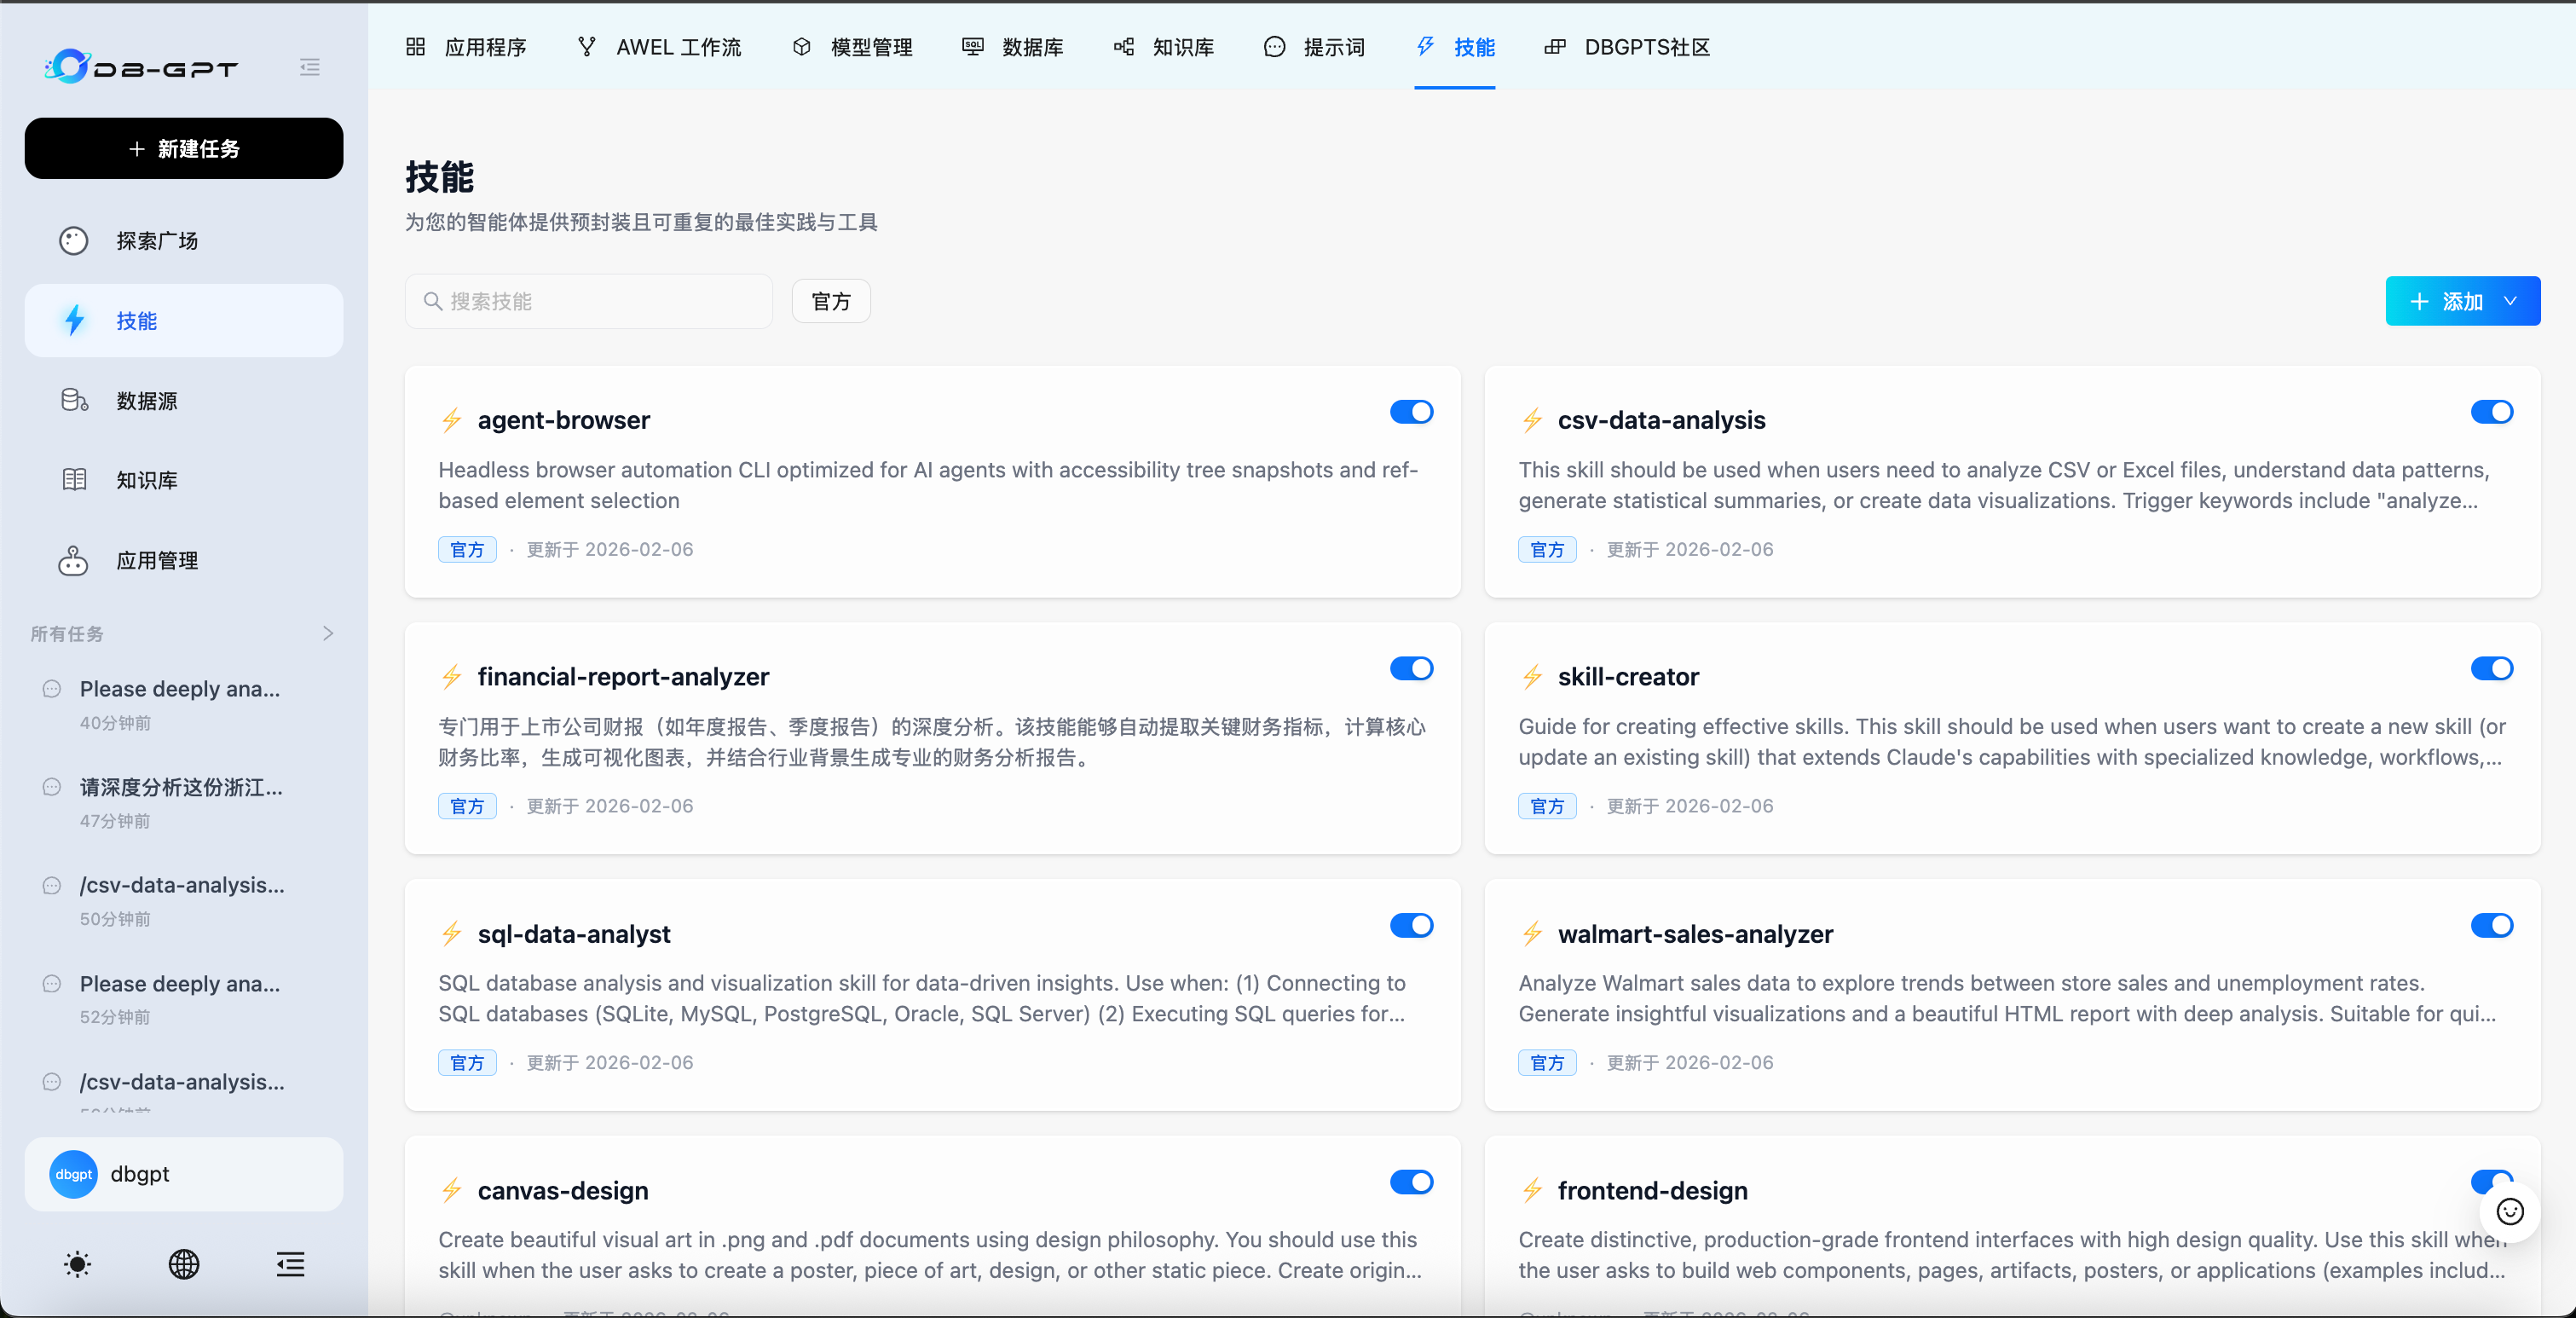Expand the 所有任务 task list
This screenshot has width=2576, height=1318.
coord(328,633)
